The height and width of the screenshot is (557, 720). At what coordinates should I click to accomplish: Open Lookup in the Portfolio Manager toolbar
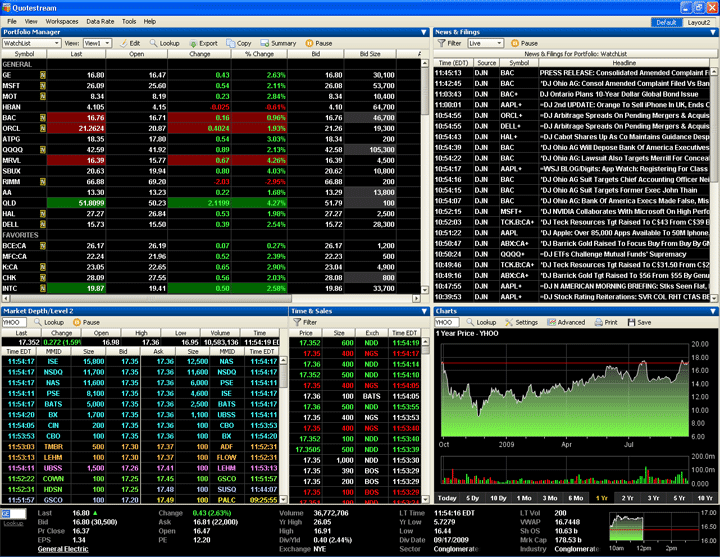click(x=164, y=44)
